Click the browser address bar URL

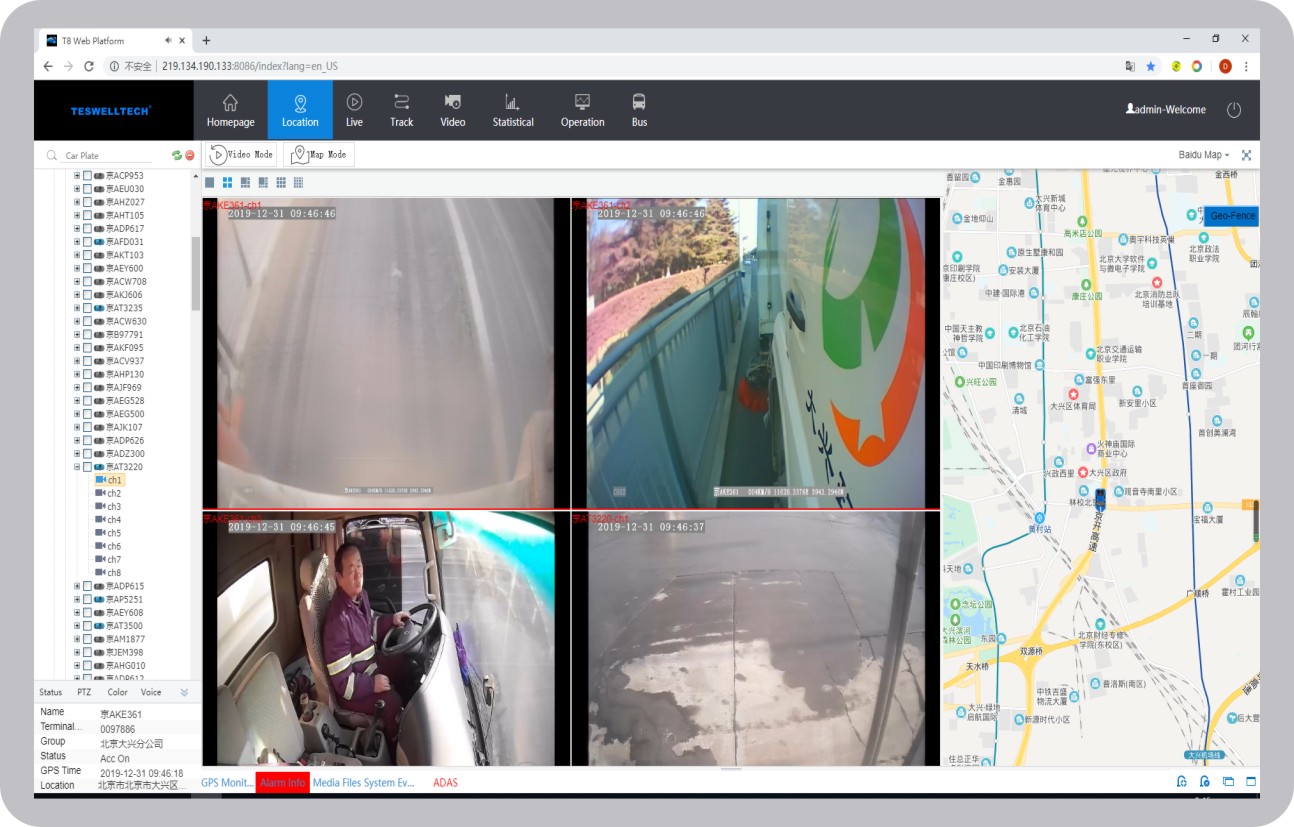pyautogui.click(x=250, y=66)
